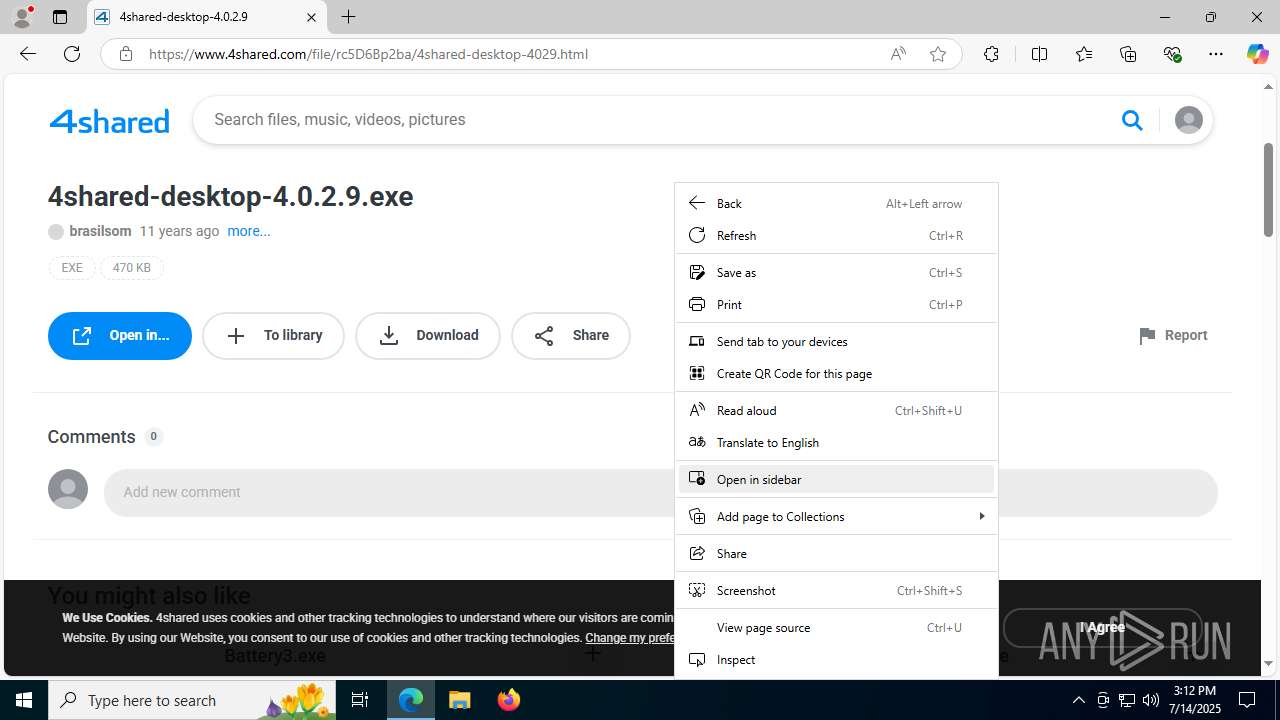This screenshot has height=720, width=1280.
Task: Click the 470 KB size tag
Action: [132, 268]
